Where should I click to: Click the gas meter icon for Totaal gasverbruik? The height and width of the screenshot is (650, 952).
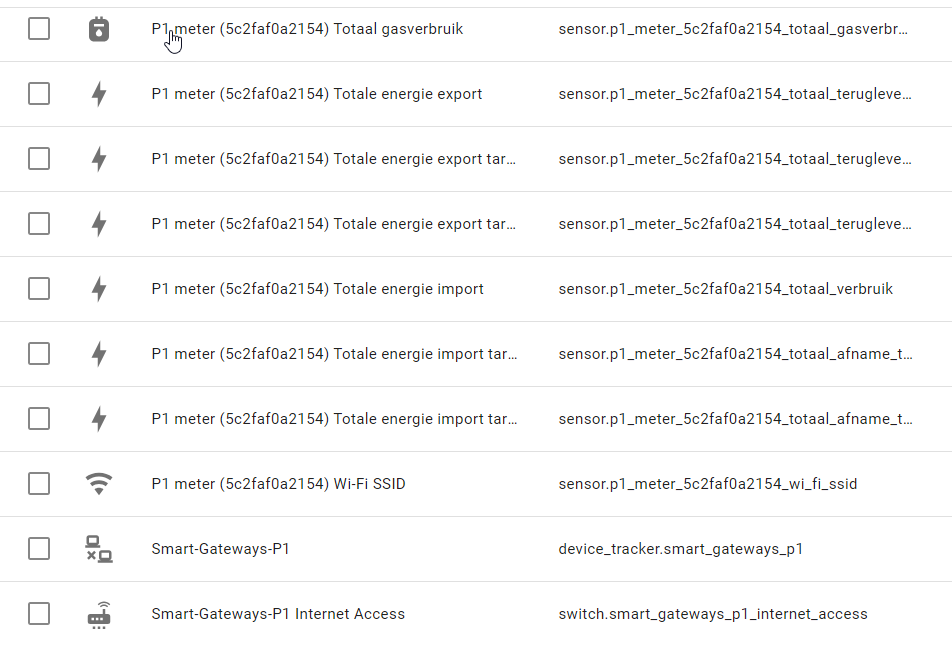coord(98,29)
